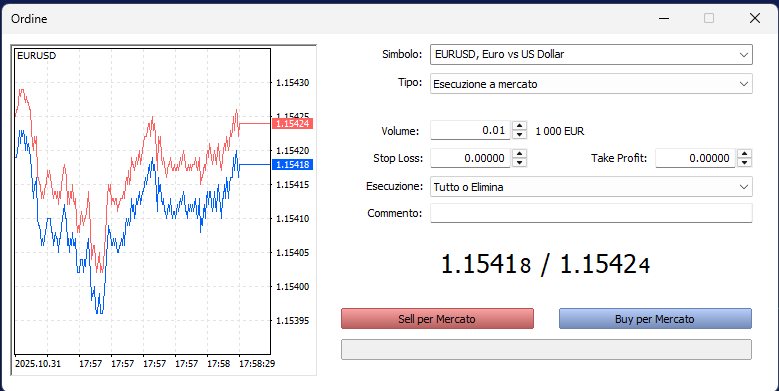Click the 1.15410 price axis label
Viewport: 779px width, 391px height.
coord(293,219)
